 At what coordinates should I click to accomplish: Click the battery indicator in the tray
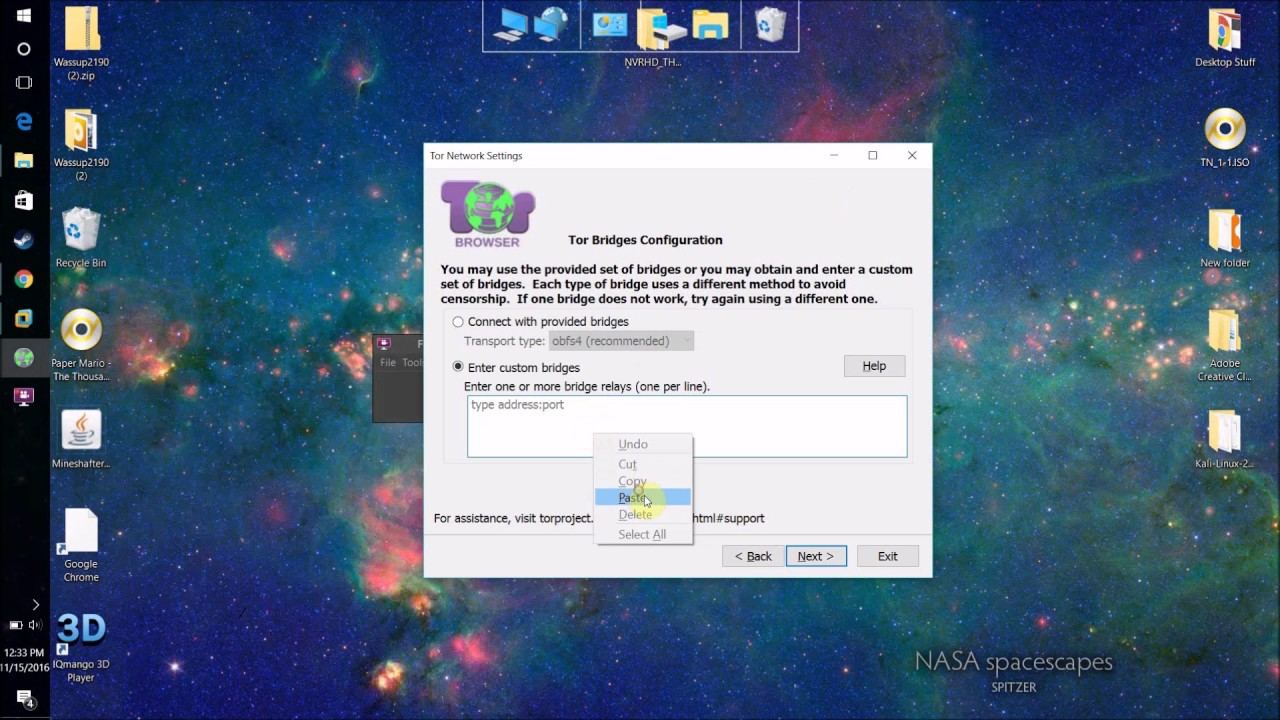(x=16, y=625)
